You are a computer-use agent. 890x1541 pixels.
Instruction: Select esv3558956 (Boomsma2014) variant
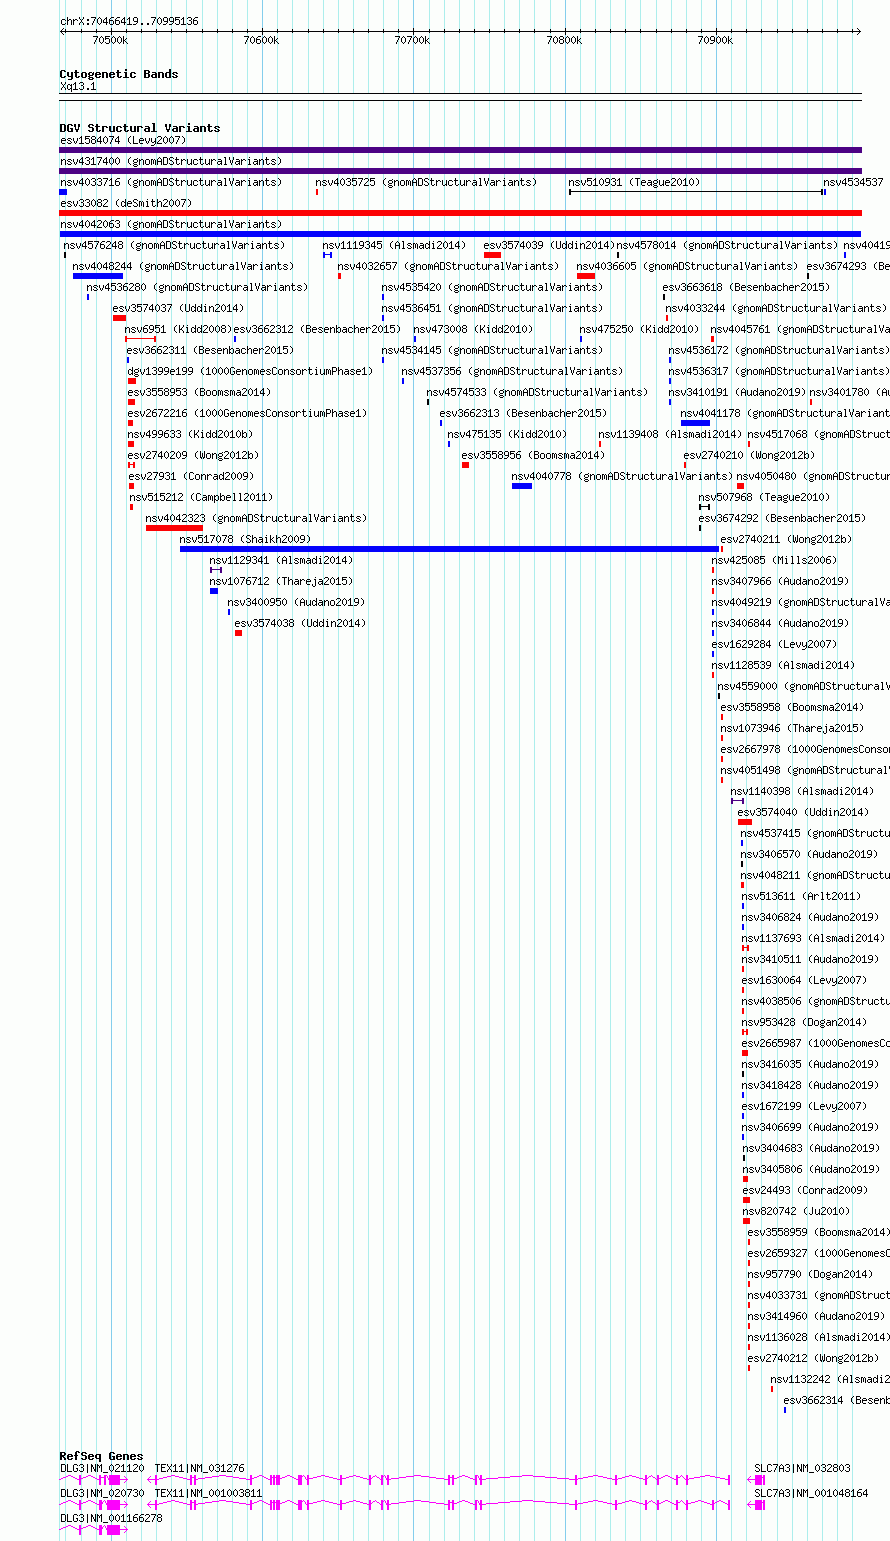click(x=533, y=455)
